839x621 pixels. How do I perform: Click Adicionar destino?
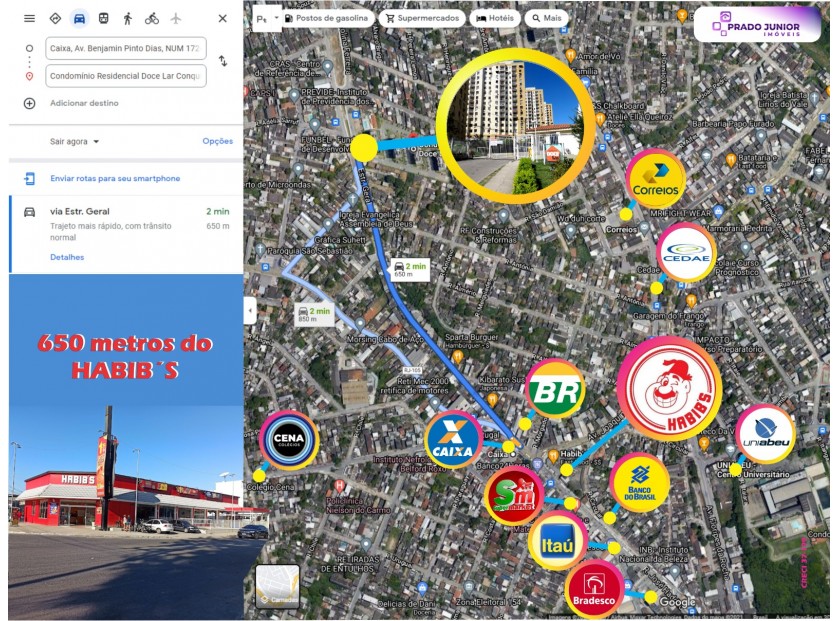pyautogui.click(x=84, y=103)
